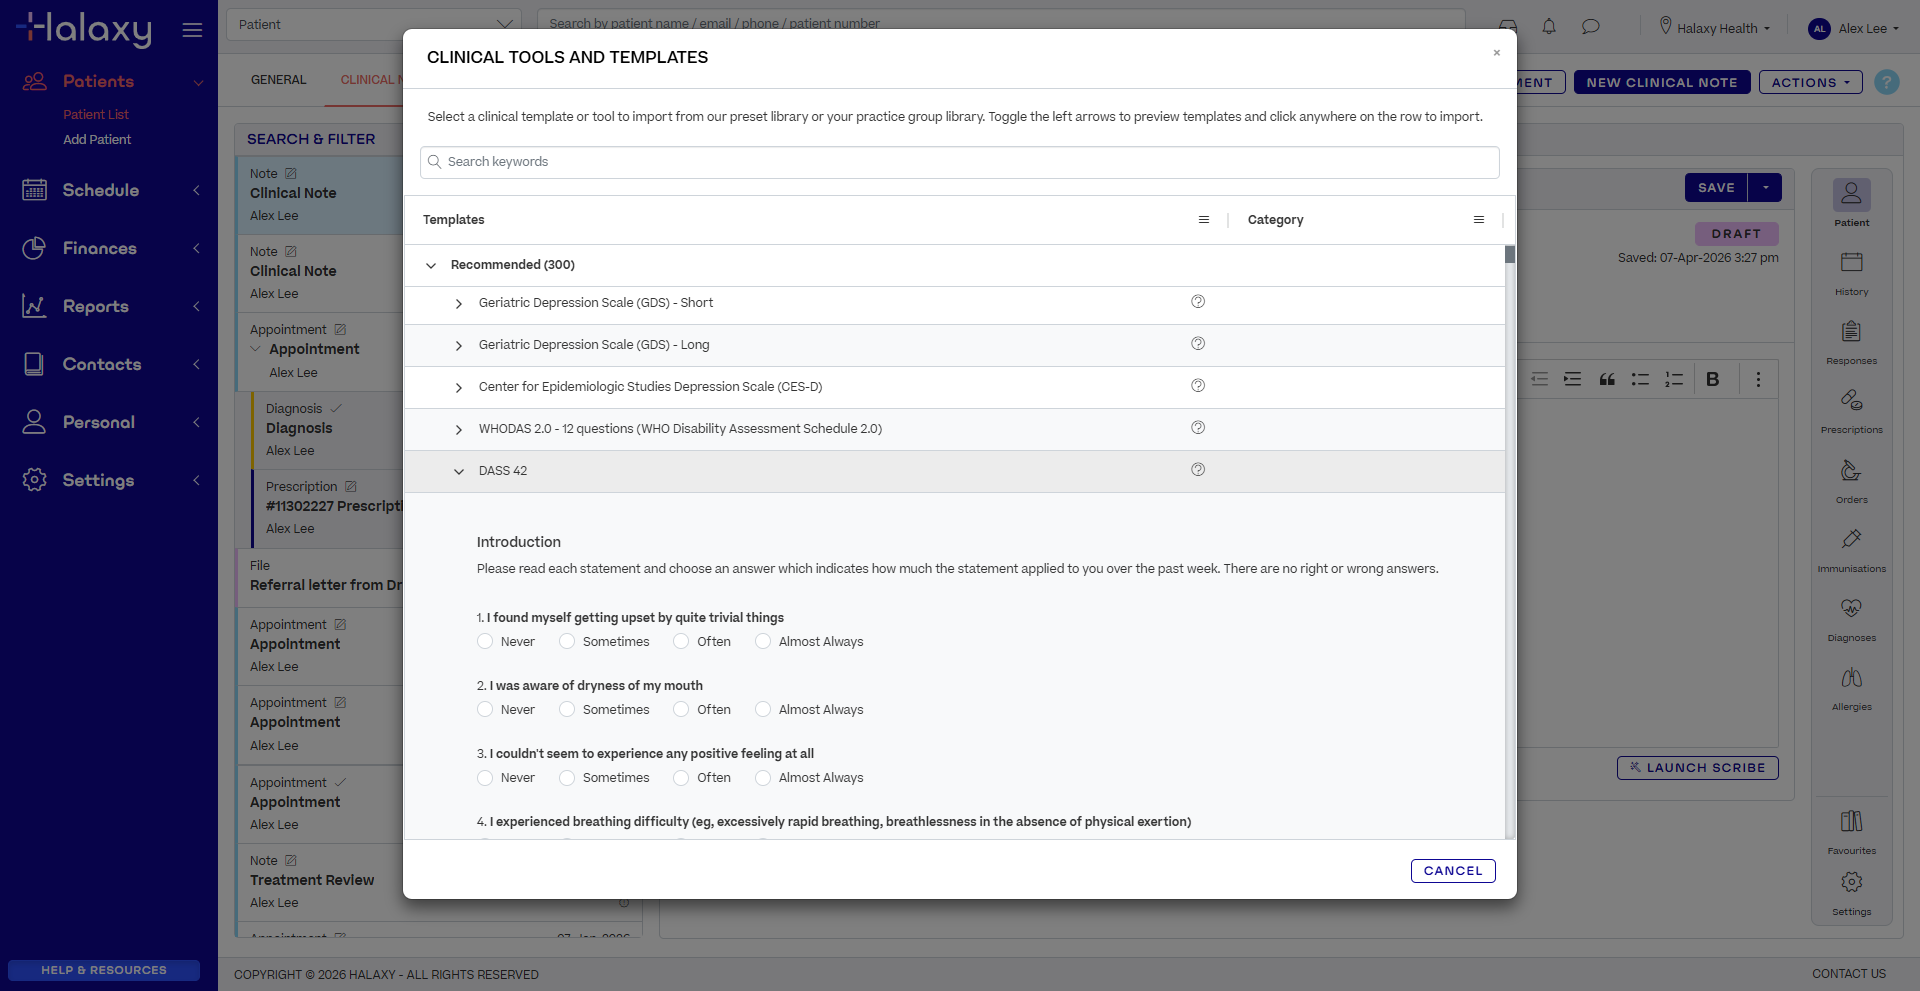Open editor toolbar more options dots
Screen dimensions: 1920x991
[1758, 379]
